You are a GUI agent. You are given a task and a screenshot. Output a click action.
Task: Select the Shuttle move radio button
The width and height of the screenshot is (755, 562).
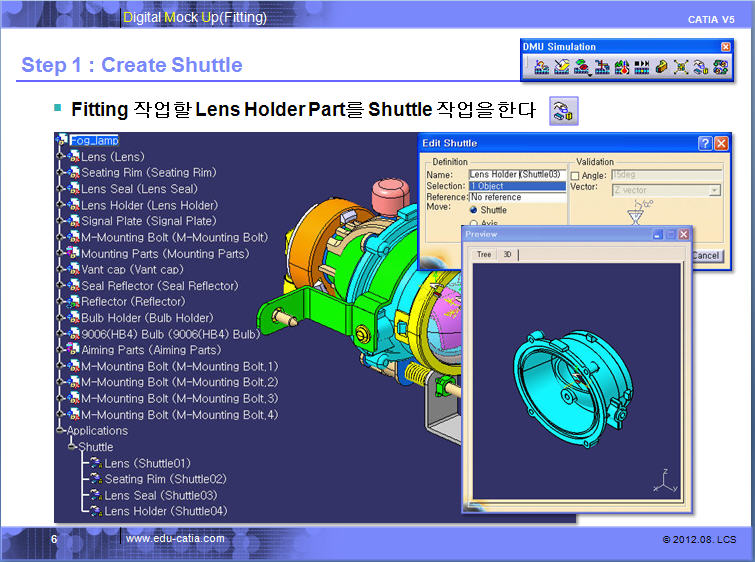point(474,211)
